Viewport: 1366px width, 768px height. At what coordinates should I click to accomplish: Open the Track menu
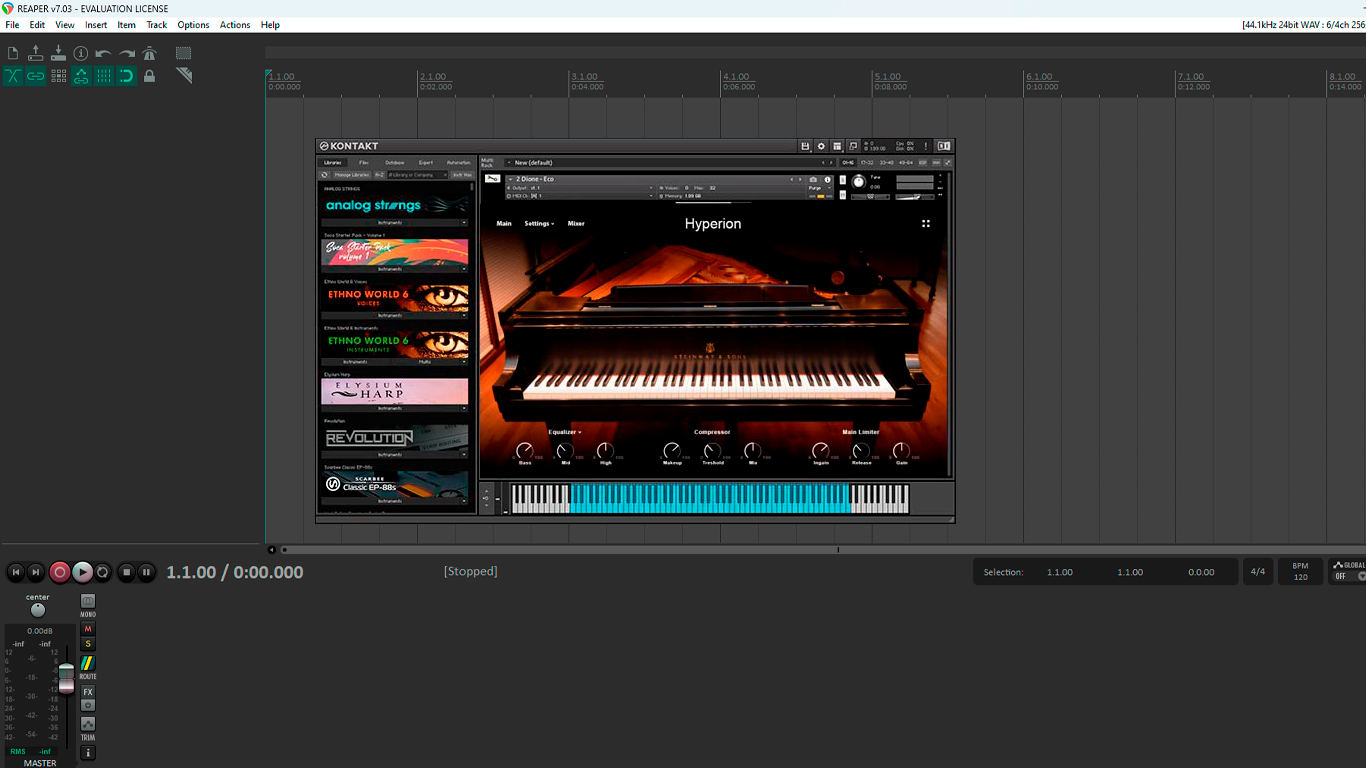tap(157, 25)
